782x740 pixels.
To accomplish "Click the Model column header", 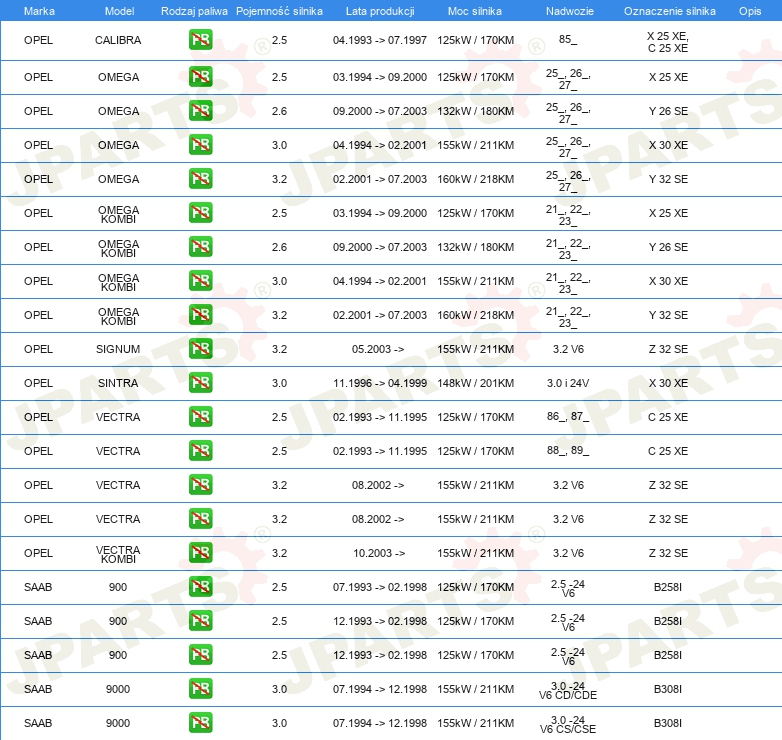I will pyautogui.click(x=119, y=11).
